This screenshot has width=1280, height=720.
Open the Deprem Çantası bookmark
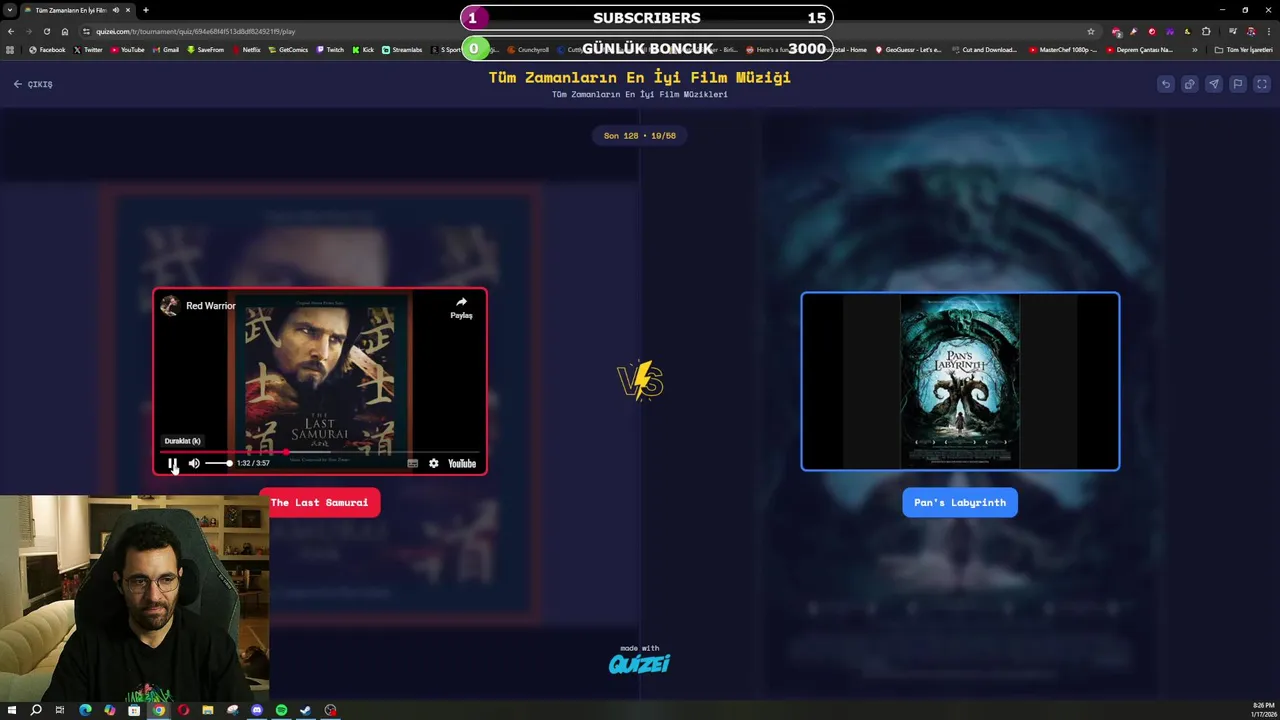1140,49
